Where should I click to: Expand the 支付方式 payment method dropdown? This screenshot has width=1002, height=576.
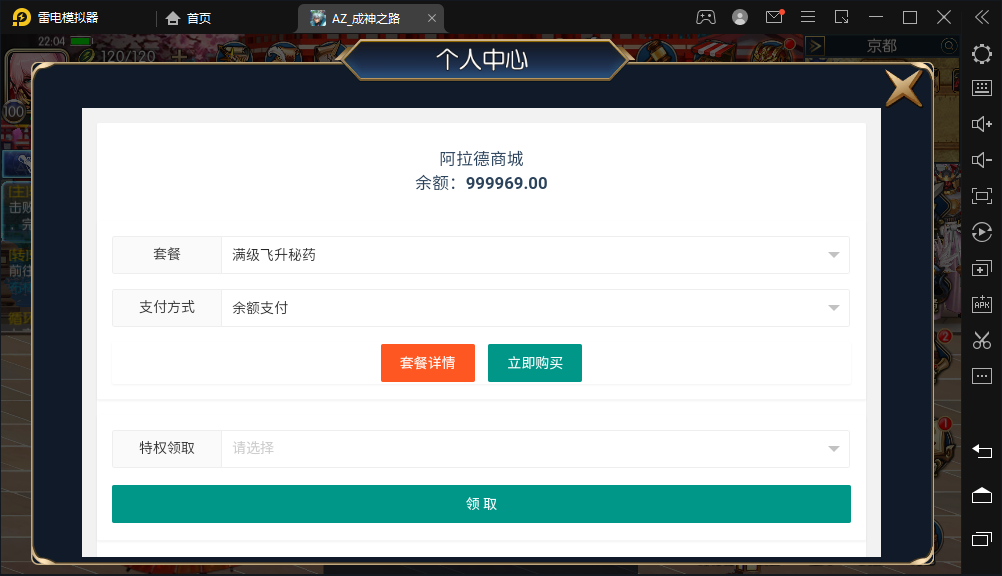(535, 308)
